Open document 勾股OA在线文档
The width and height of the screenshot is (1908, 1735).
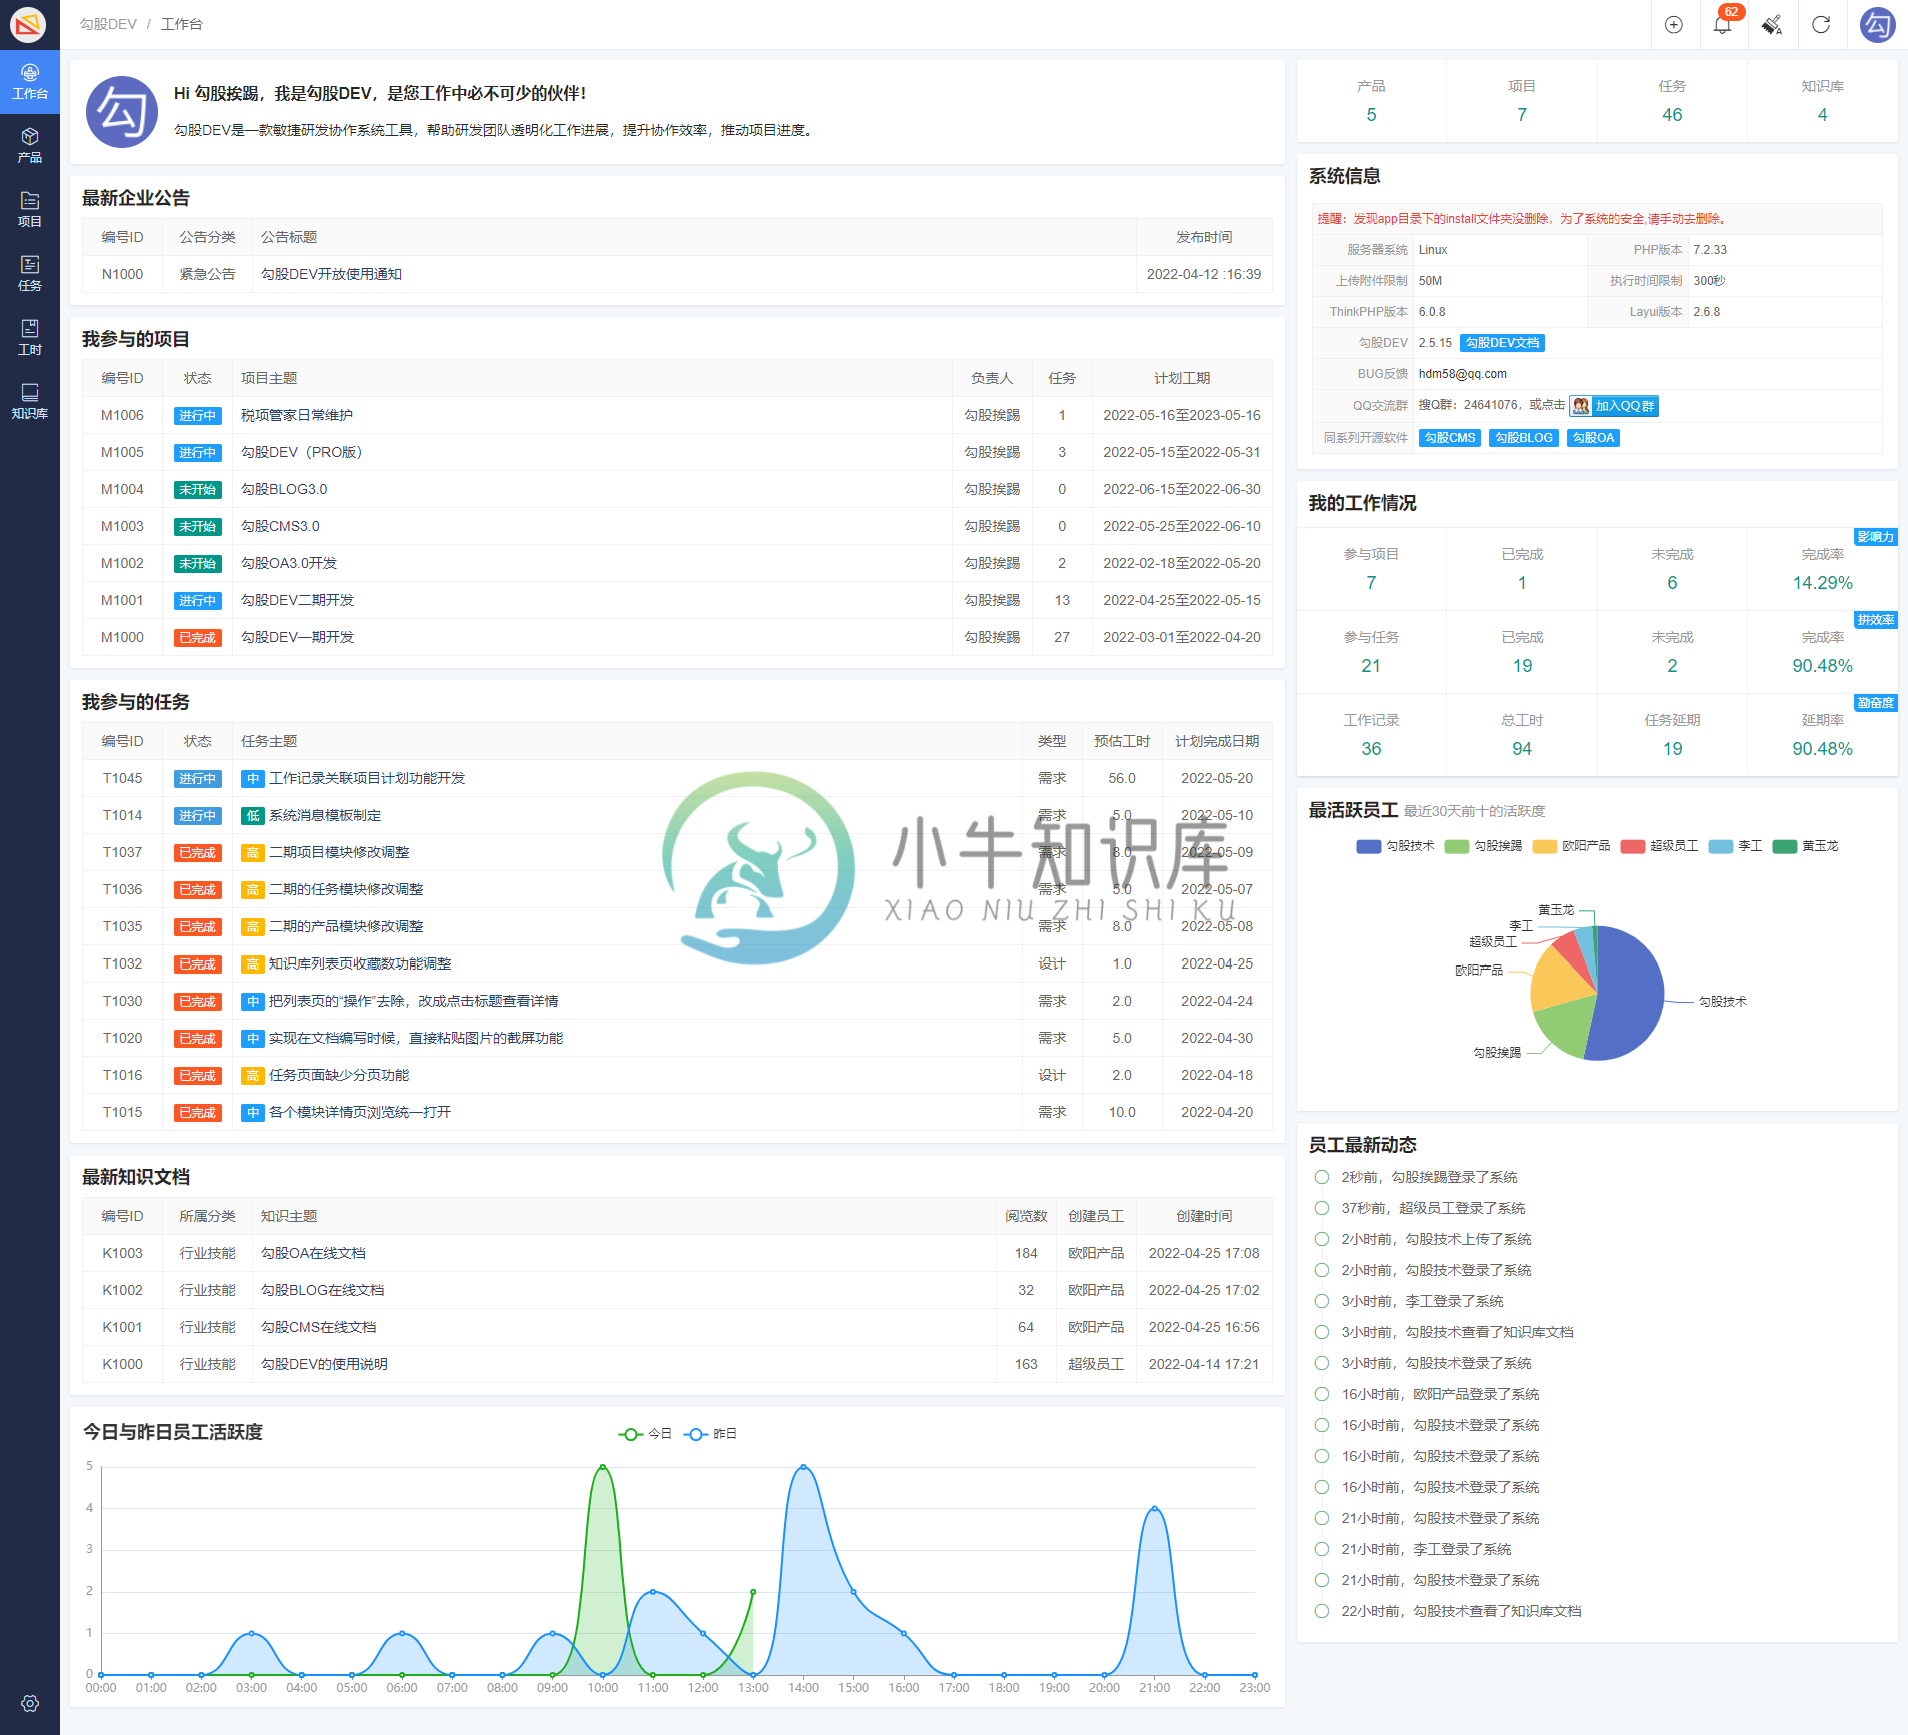click(x=313, y=1253)
